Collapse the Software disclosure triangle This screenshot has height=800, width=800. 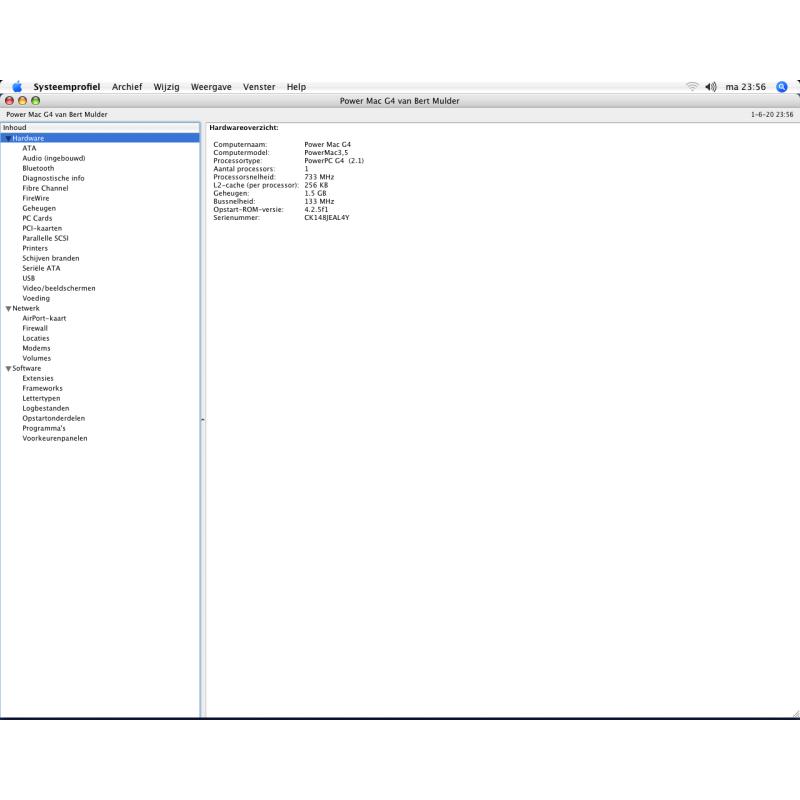coord(8,368)
